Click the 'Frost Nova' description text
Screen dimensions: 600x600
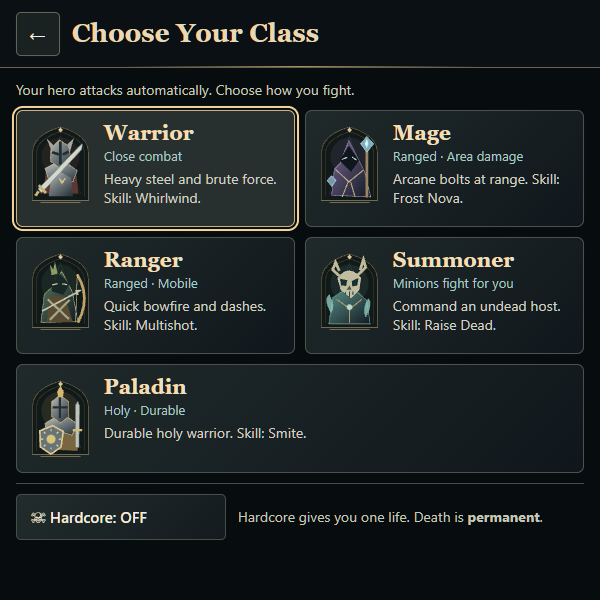coord(428,198)
